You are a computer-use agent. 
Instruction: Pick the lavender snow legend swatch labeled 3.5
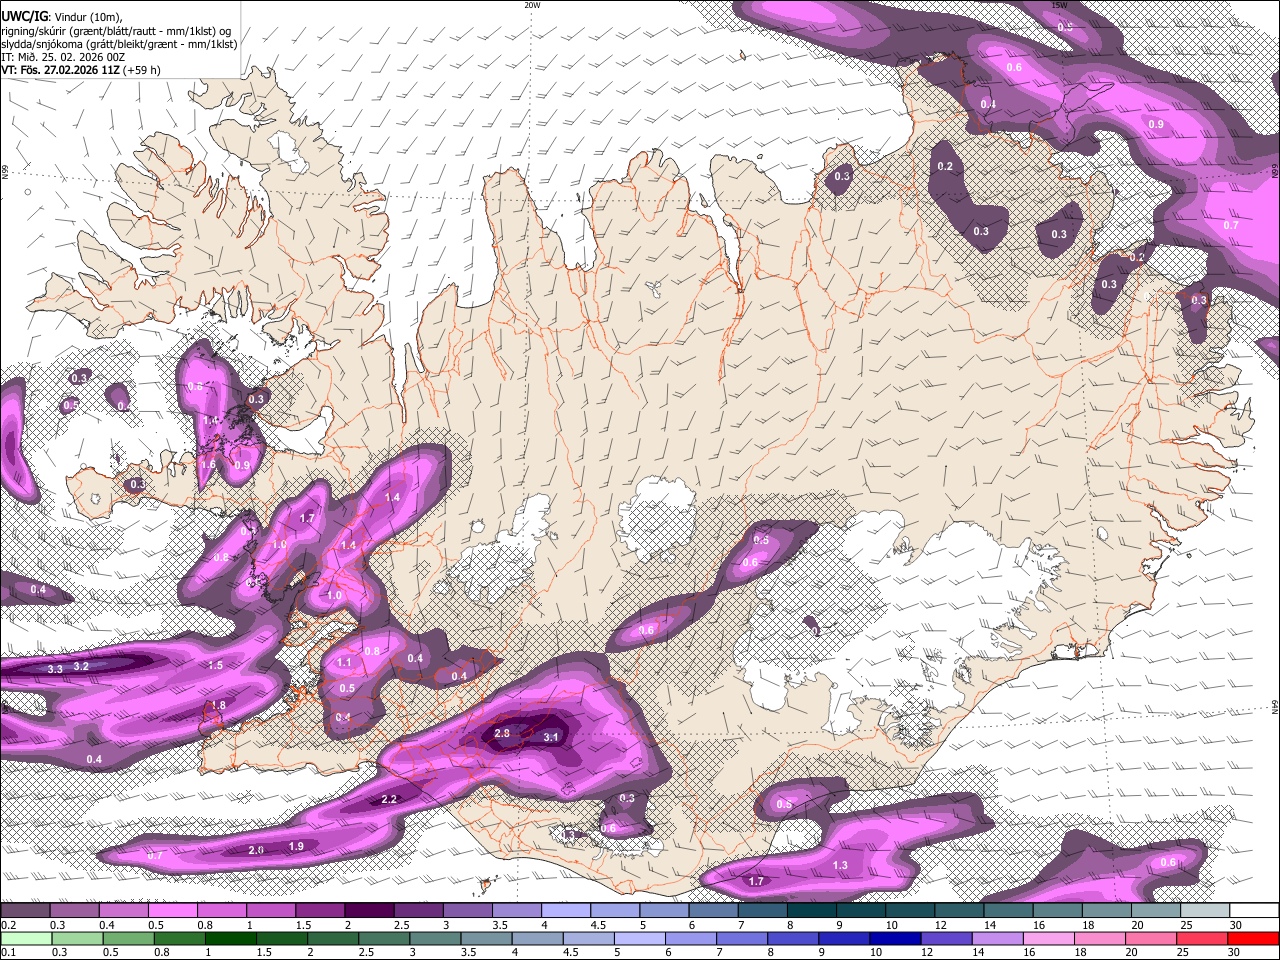516,910
